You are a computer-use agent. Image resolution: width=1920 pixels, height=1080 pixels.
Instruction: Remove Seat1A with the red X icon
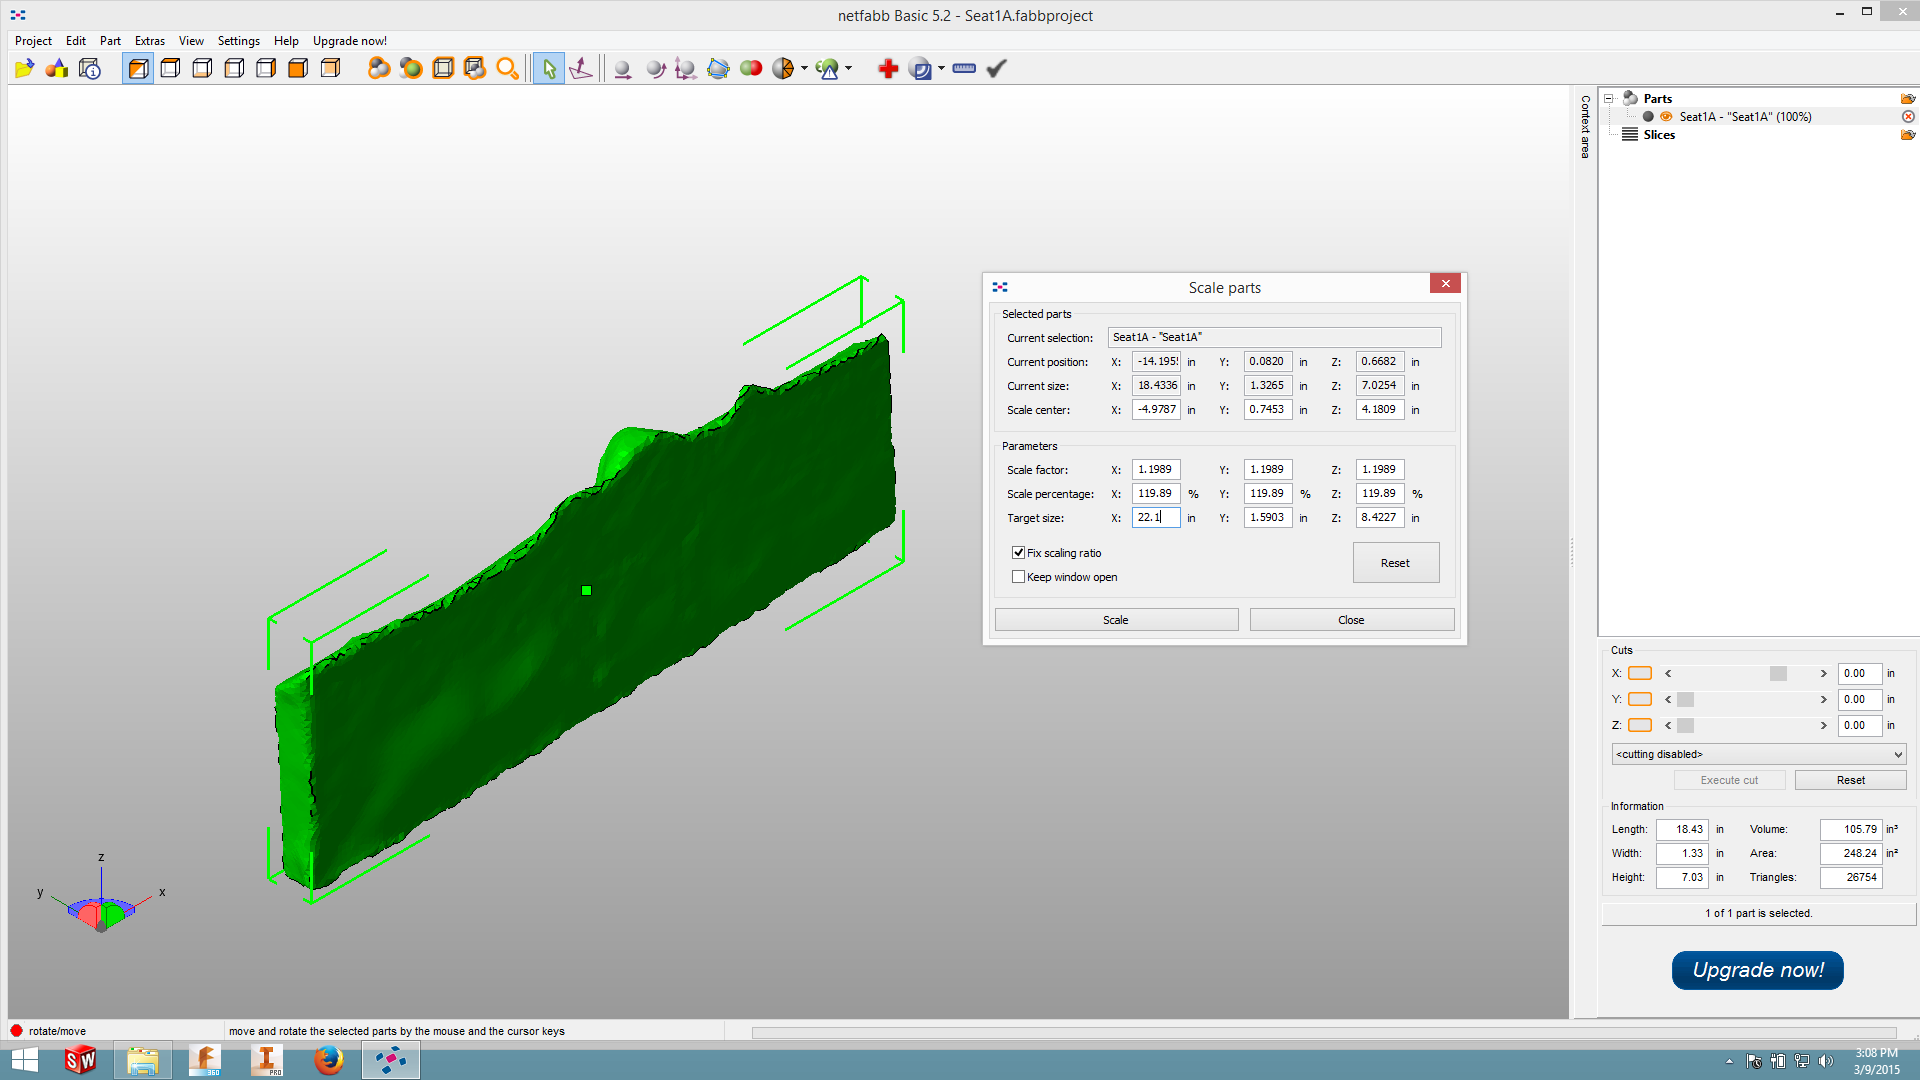click(1908, 117)
